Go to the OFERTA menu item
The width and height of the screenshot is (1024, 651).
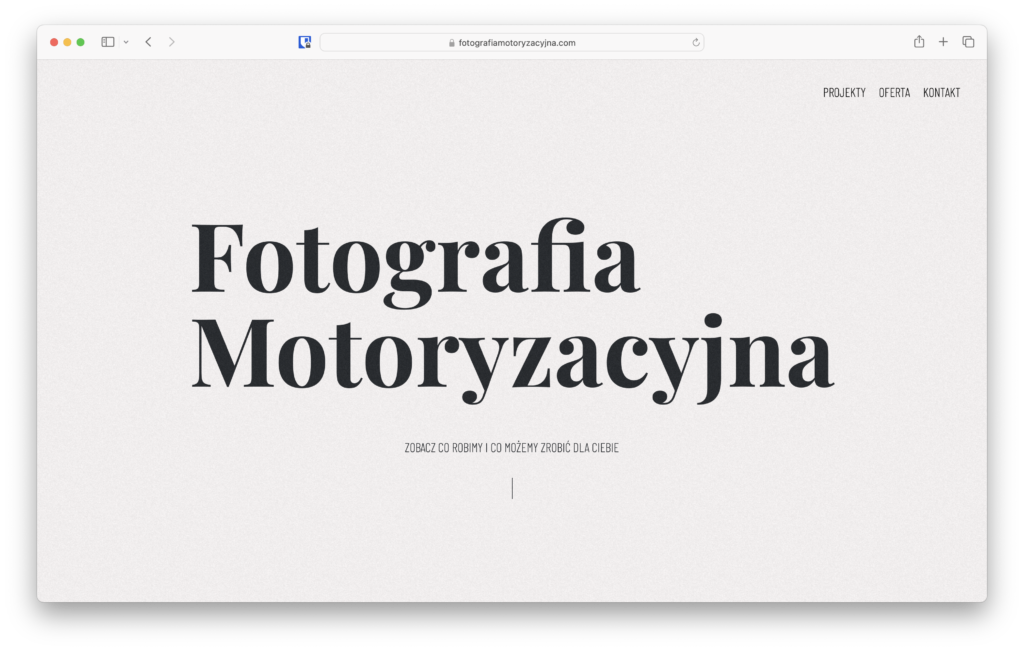coord(894,93)
